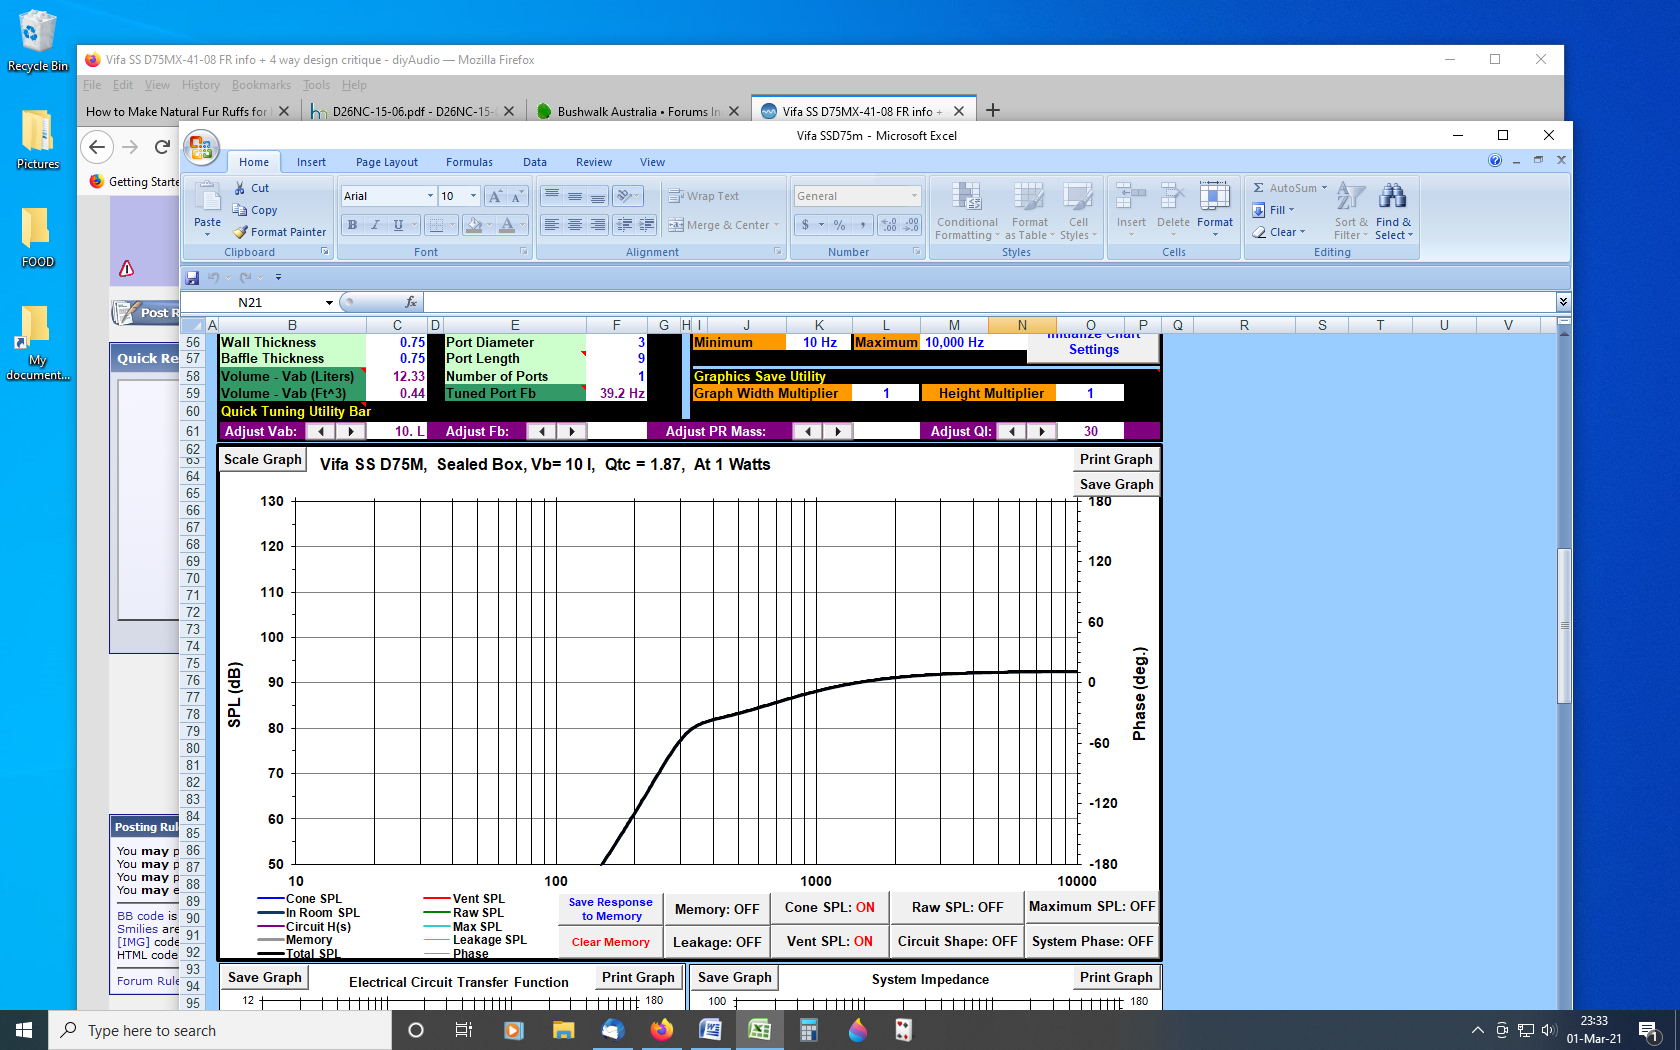The height and width of the screenshot is (1050, 1680).
Task: Decrease Adjust Ql with left arrow
Action: point(1012,431)
